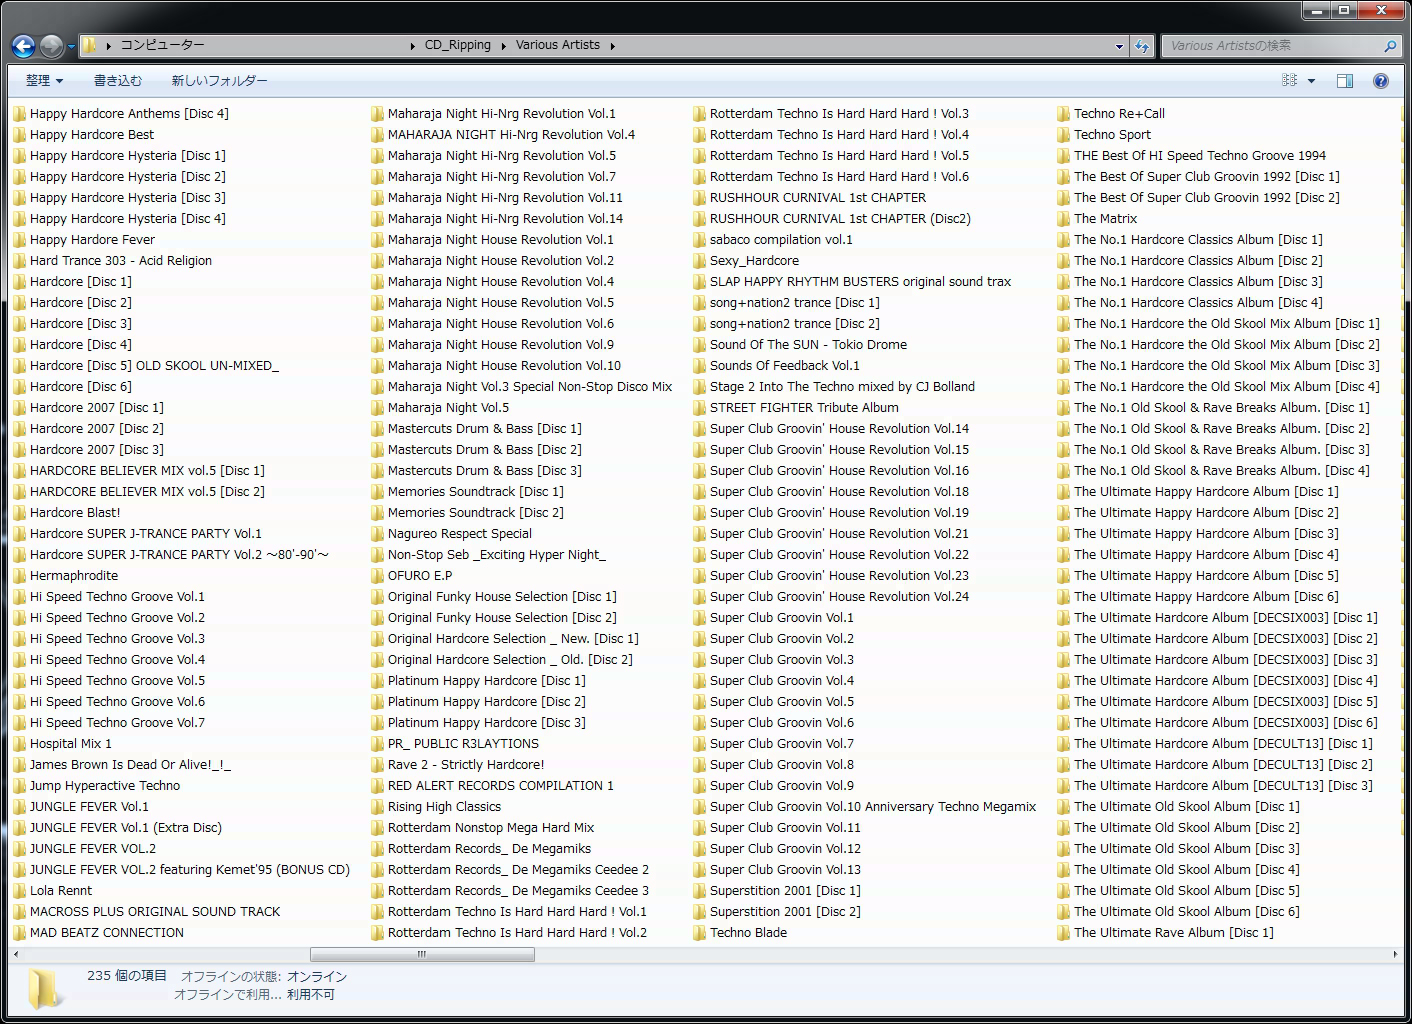The image size is (1412, 1024).
Task: Select 'Non-Stop Seb _Exciting Hyper Night_' folder name
Action: (497, 555)
